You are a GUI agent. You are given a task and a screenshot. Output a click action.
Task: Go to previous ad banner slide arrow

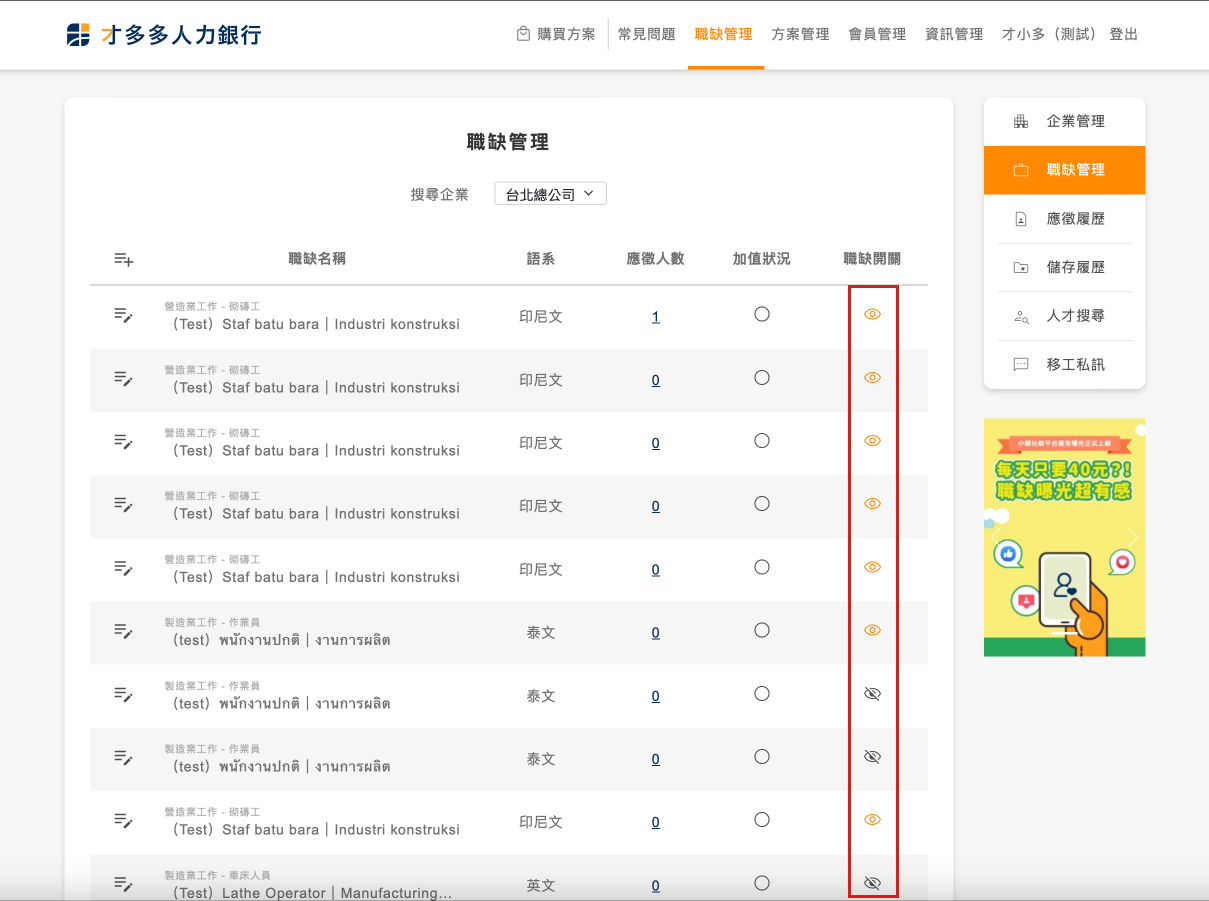coord(996,538)
